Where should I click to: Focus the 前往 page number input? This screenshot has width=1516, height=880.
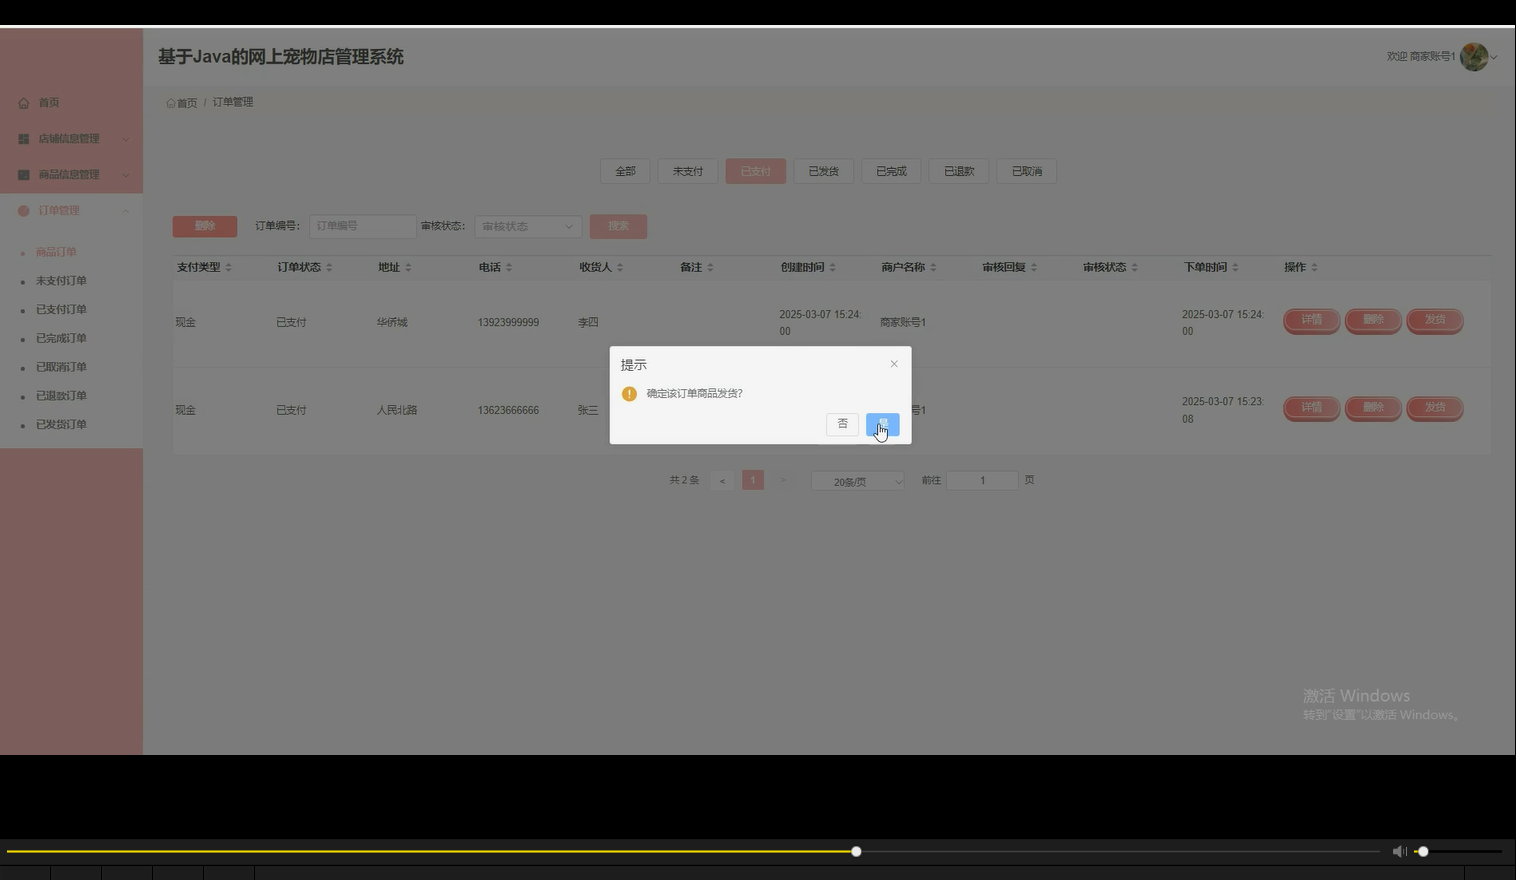click(982, 481)
